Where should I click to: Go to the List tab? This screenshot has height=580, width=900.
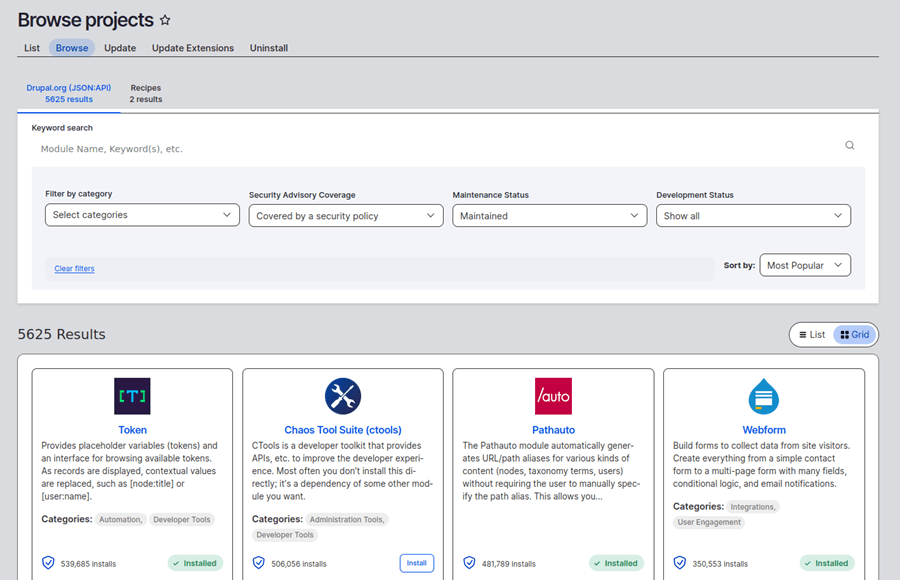click(x=32, y=48)
